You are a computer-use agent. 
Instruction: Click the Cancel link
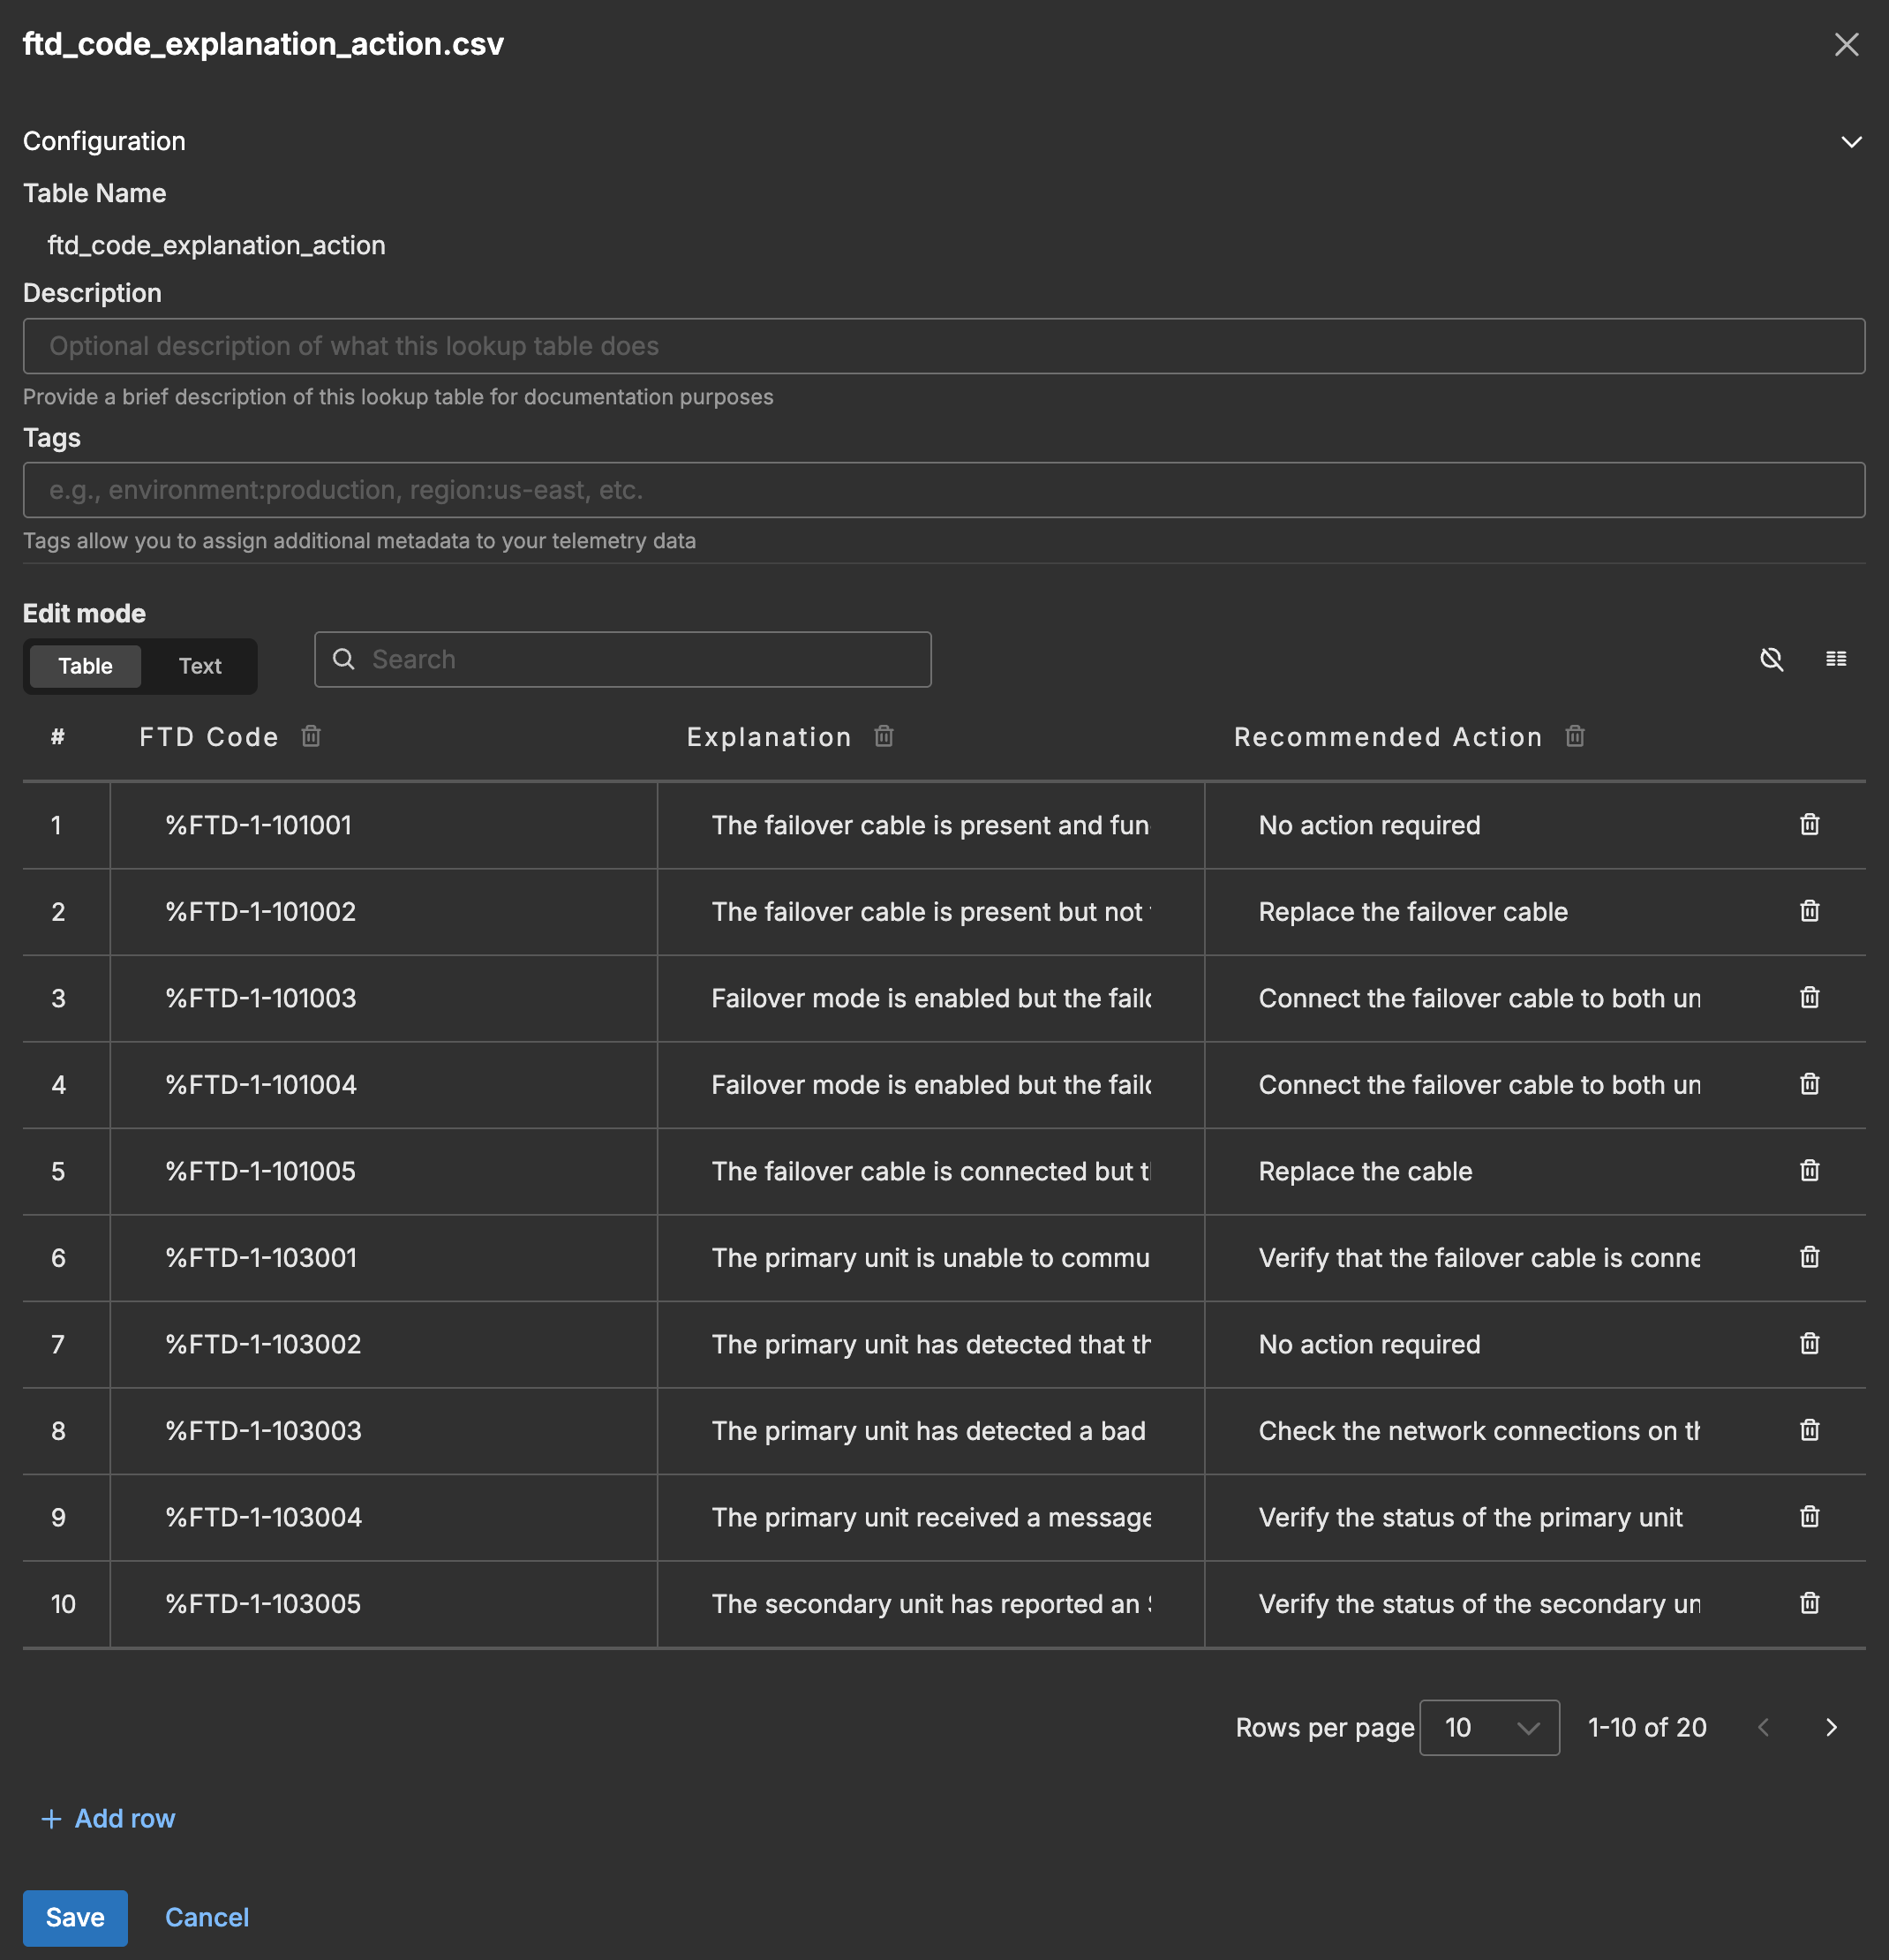[206, 1917]
